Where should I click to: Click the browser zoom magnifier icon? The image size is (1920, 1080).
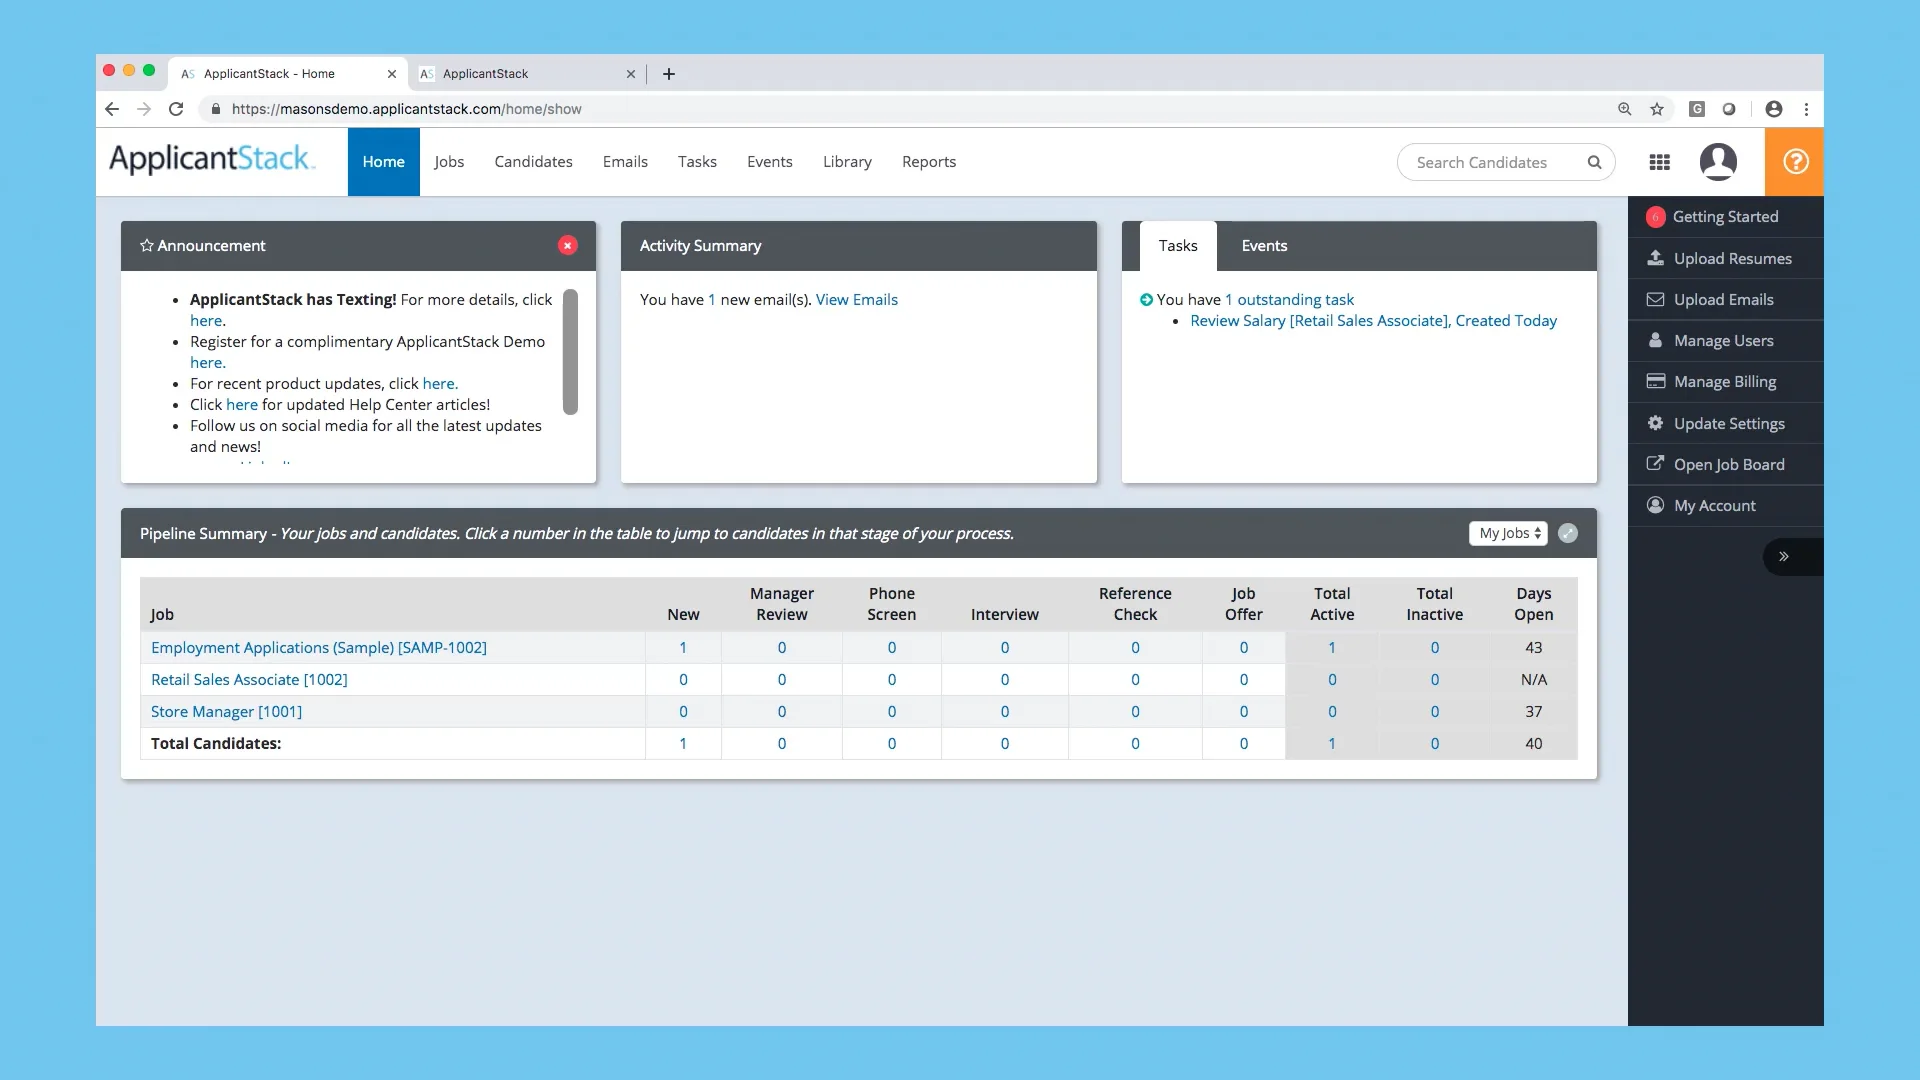(1625, 109)
